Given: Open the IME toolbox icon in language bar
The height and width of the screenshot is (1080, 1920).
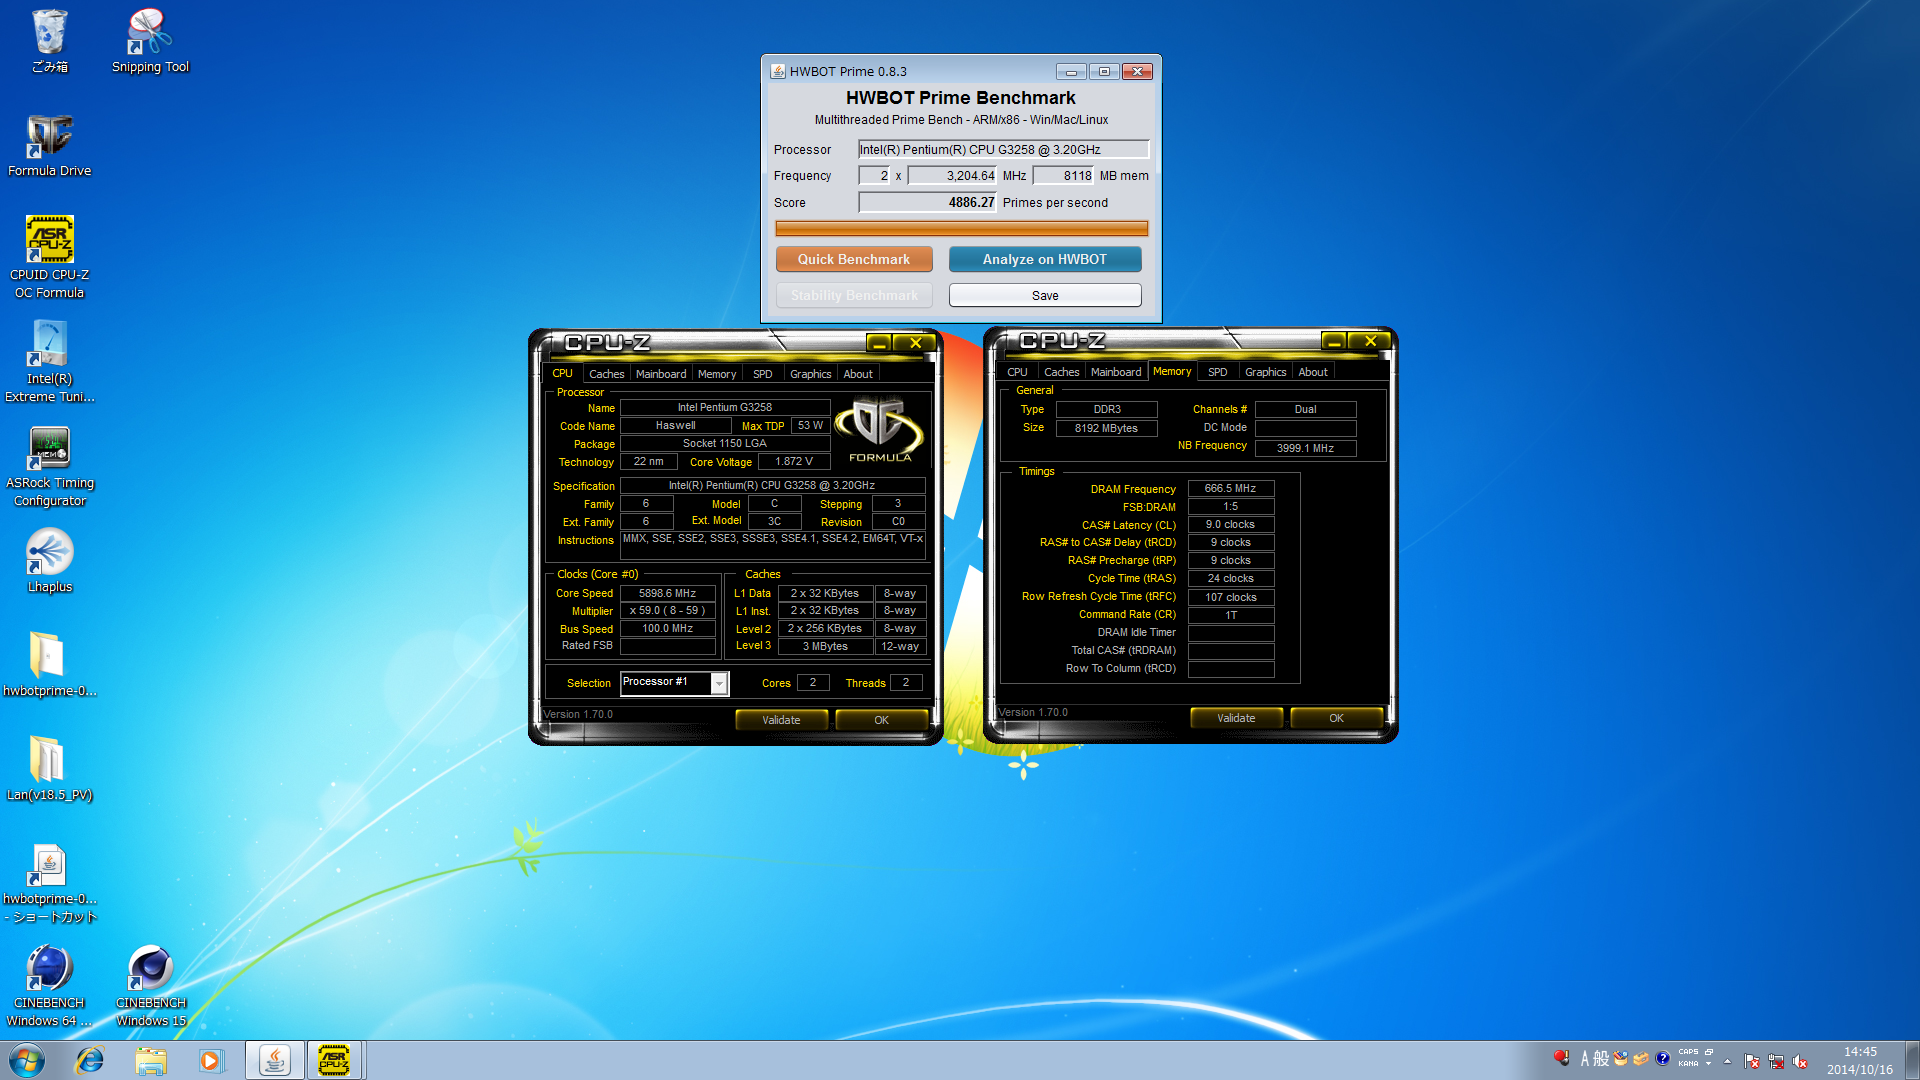Looking at the screenshot, I should coord(1641,1058).
